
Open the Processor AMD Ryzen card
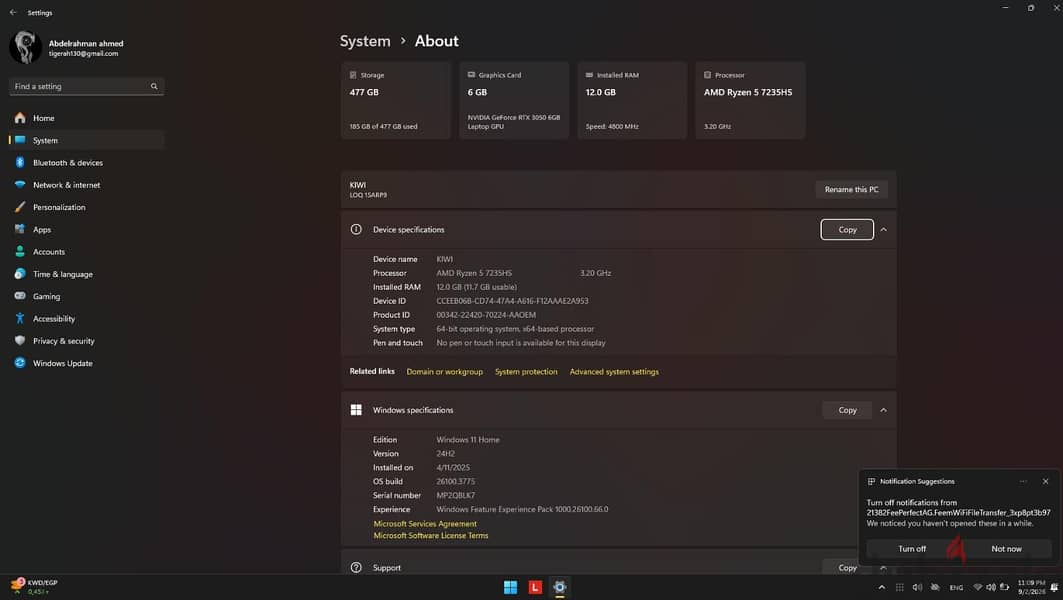[750, 100]
